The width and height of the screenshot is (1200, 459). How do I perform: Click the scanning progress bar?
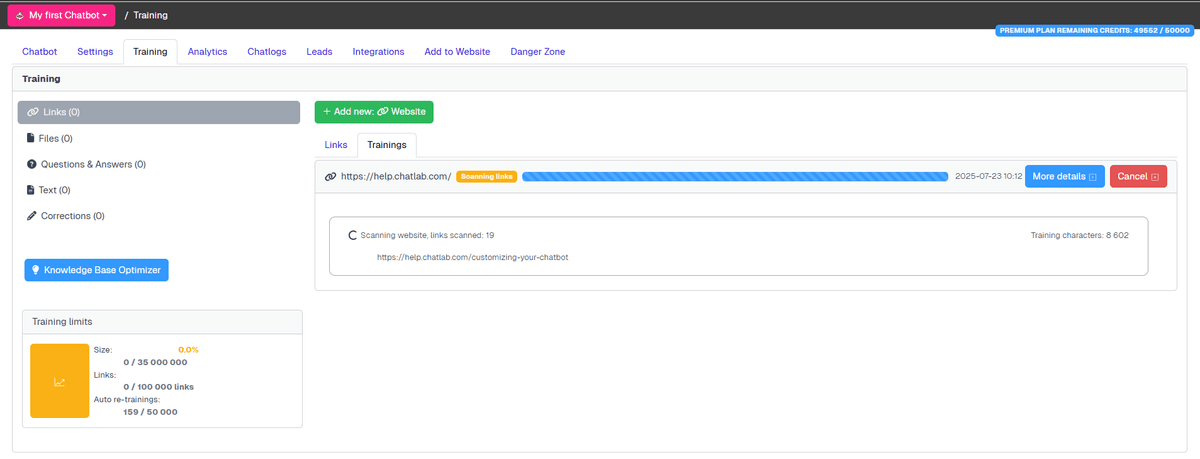(x=735, y=177)
